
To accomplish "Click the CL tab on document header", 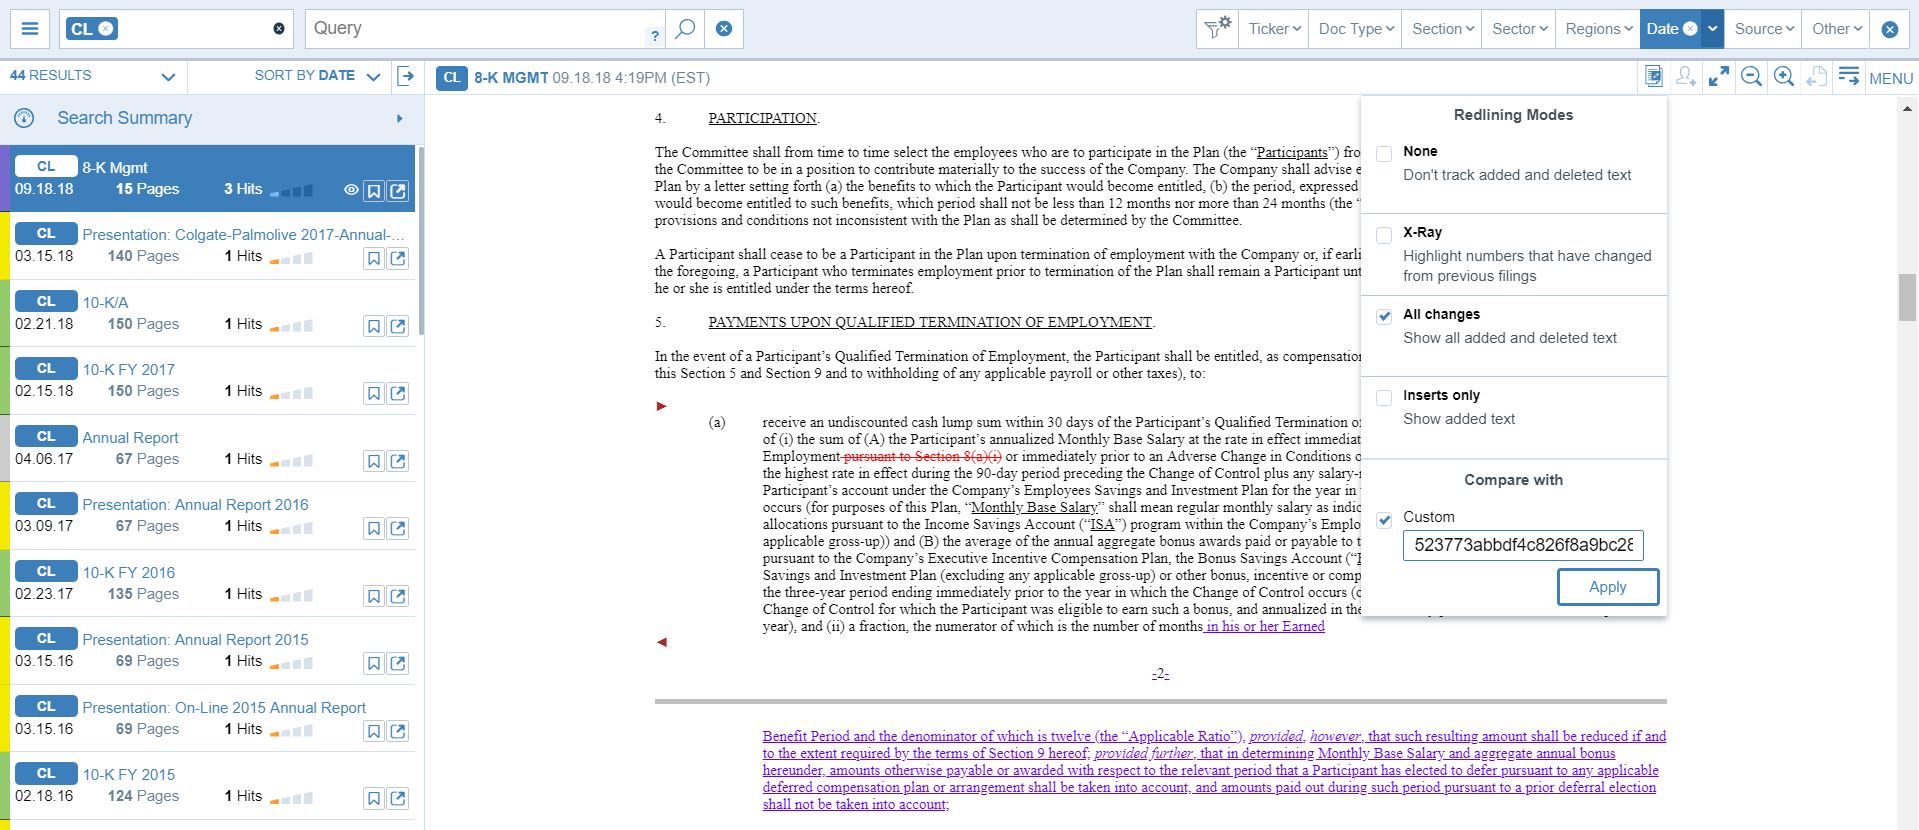I will pyautogui.click(x=452, y=78).
